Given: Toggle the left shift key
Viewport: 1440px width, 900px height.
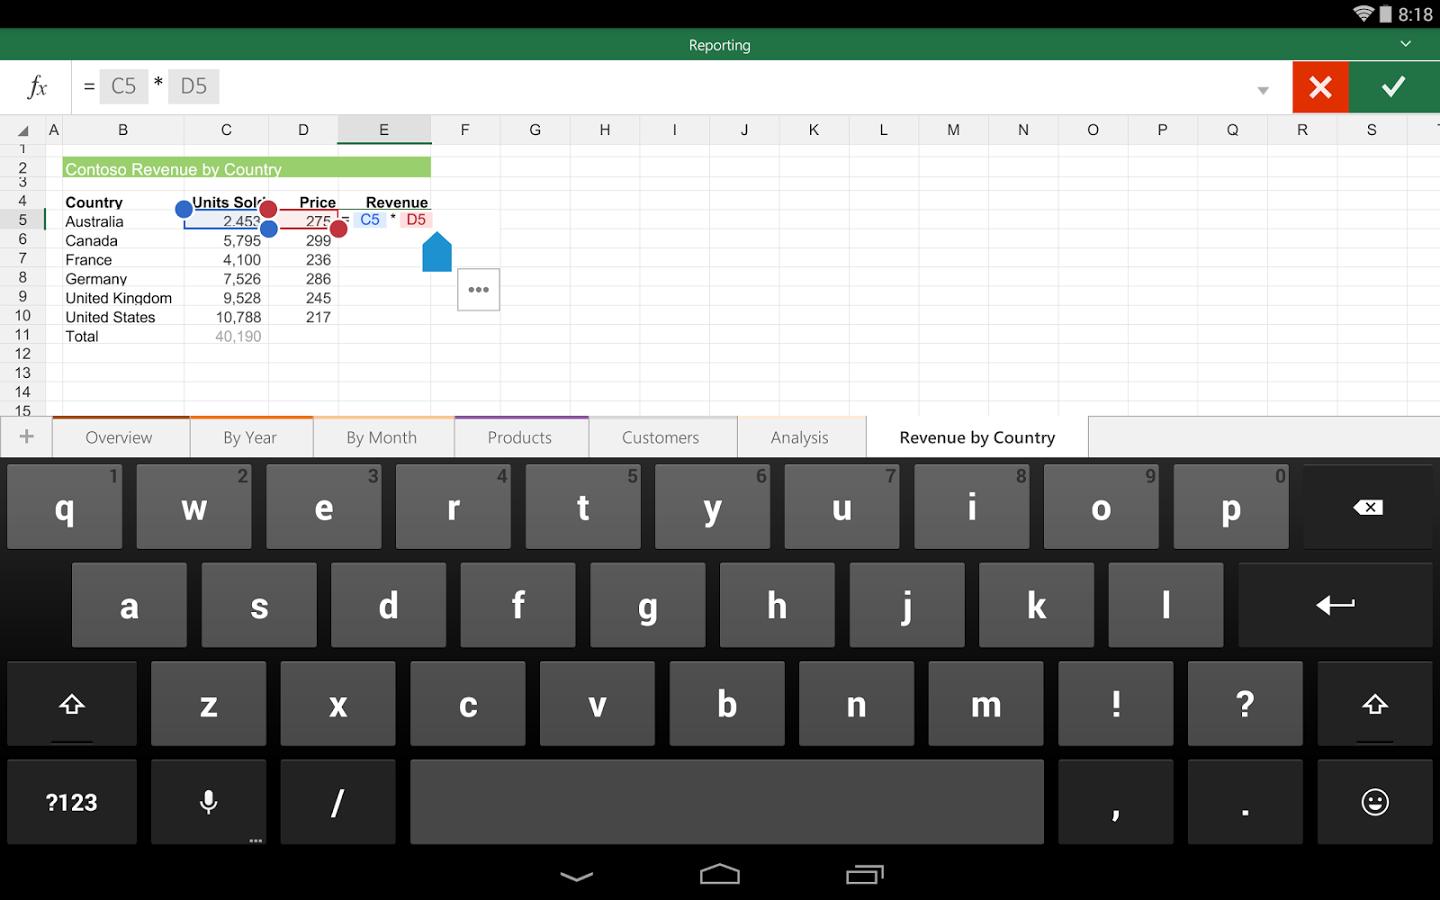Looking at the screenshot, I should 72,704.
